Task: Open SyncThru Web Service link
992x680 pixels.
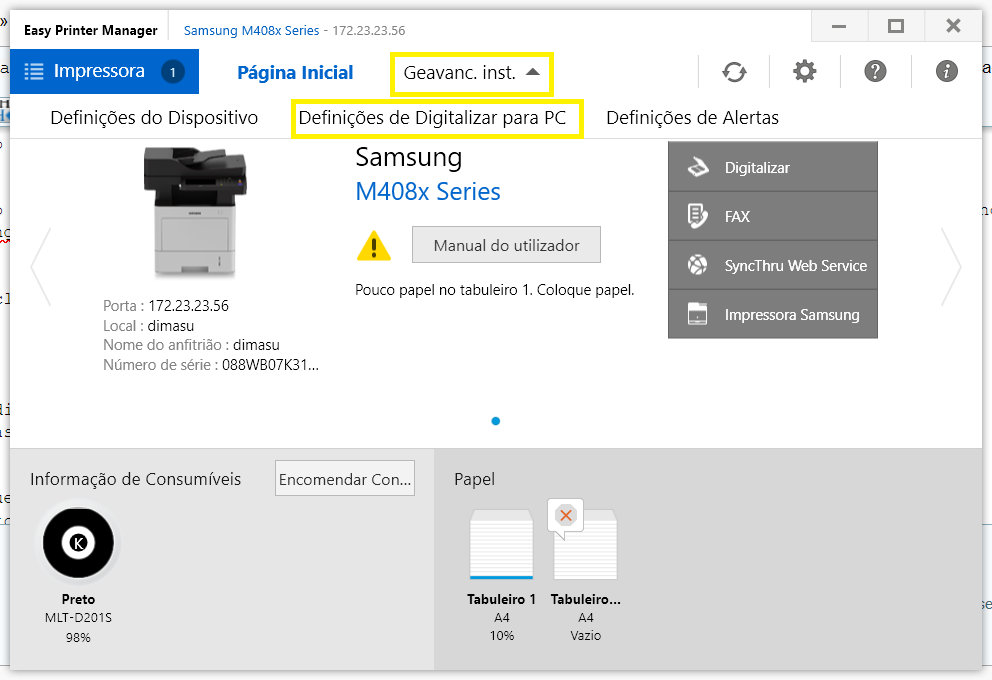Action: (772, 266)
